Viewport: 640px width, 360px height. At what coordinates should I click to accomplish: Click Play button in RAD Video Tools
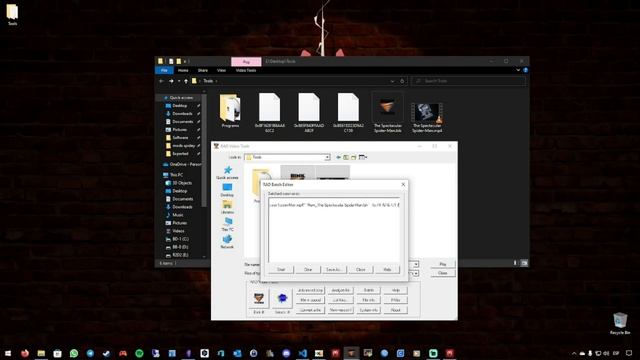[442, 264]
